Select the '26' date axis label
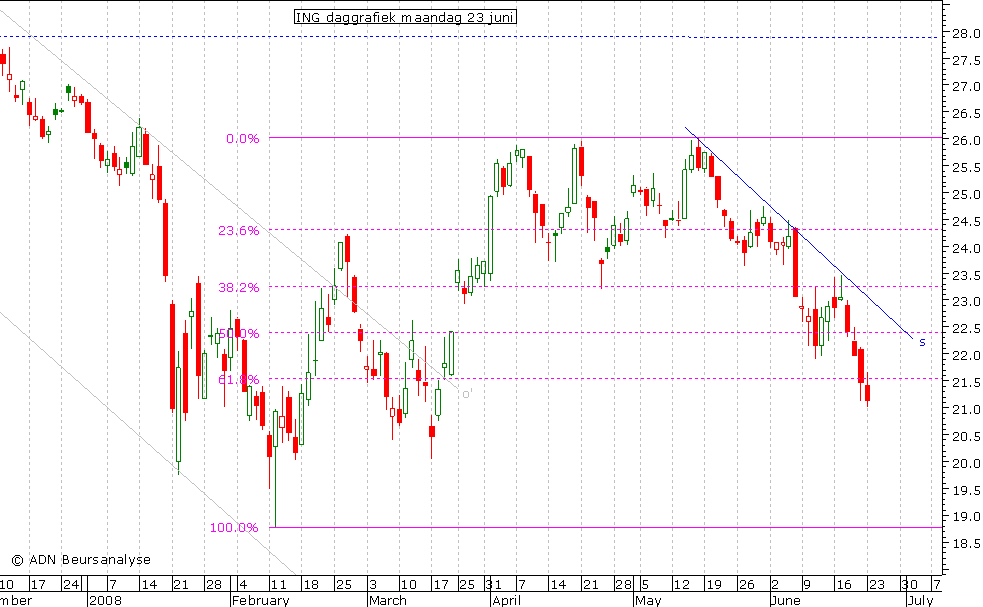Image resolution: width=983 pixels, height=607 pixels. click(x=746, y=584)
